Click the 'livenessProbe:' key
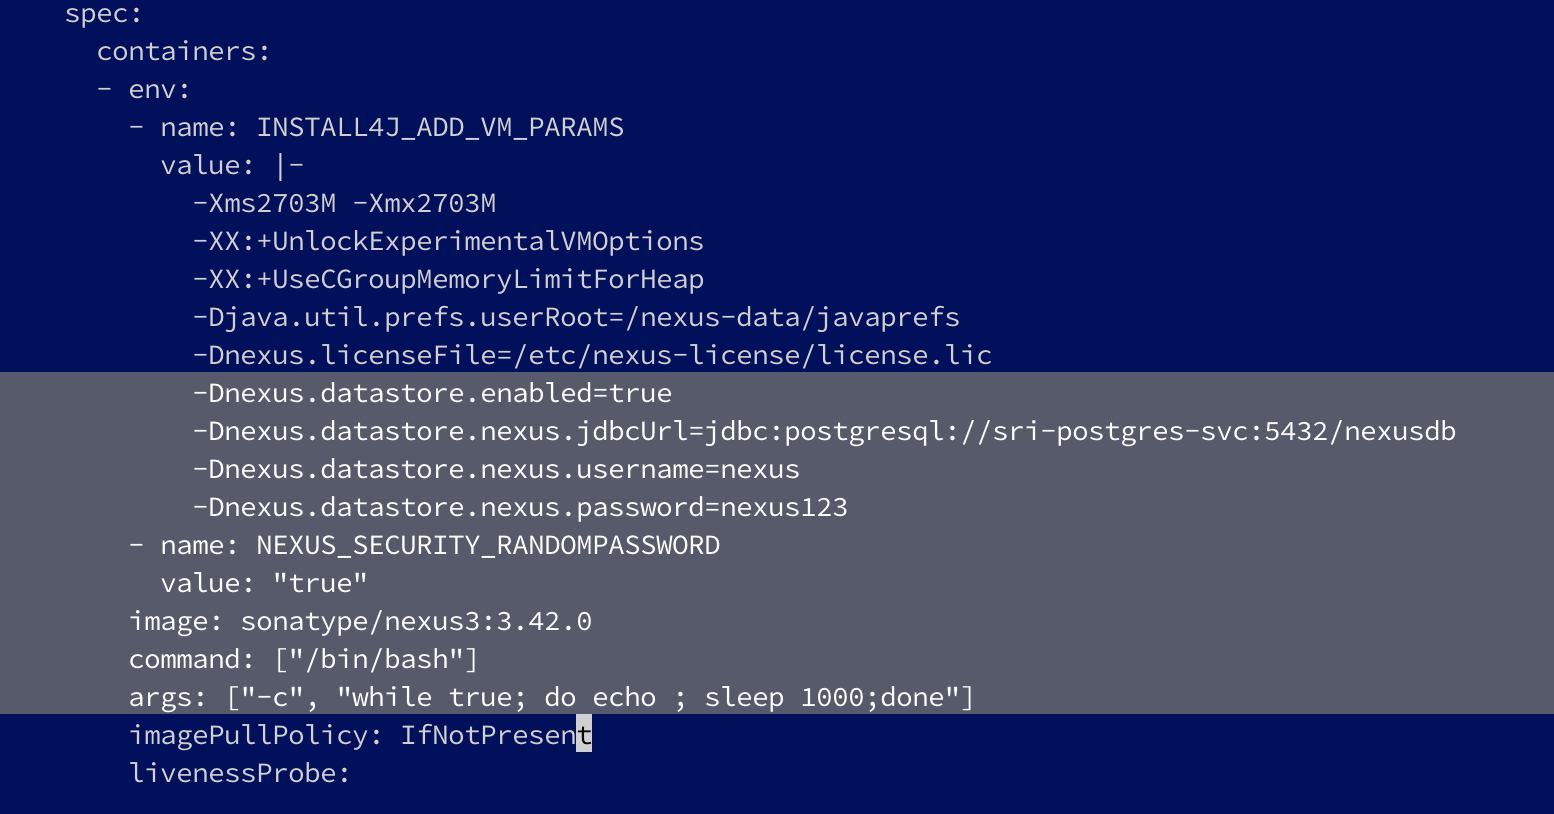 tap(239, 773)
